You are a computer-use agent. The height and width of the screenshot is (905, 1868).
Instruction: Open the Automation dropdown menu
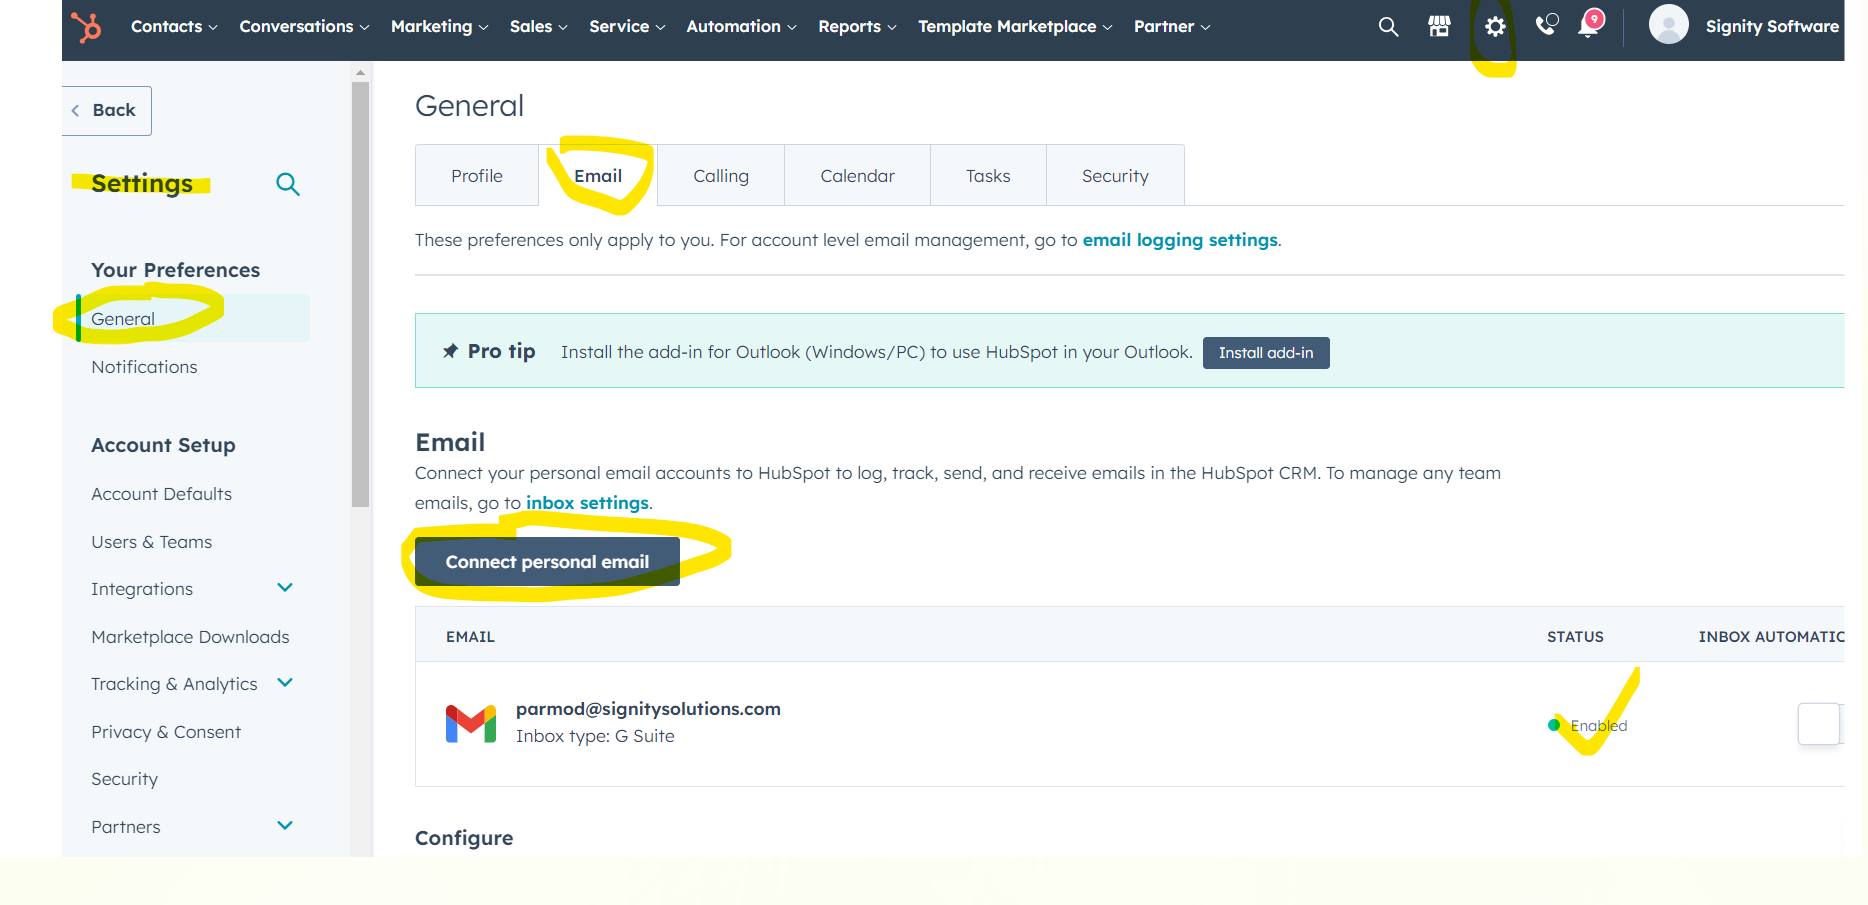(x=741, y=27)
